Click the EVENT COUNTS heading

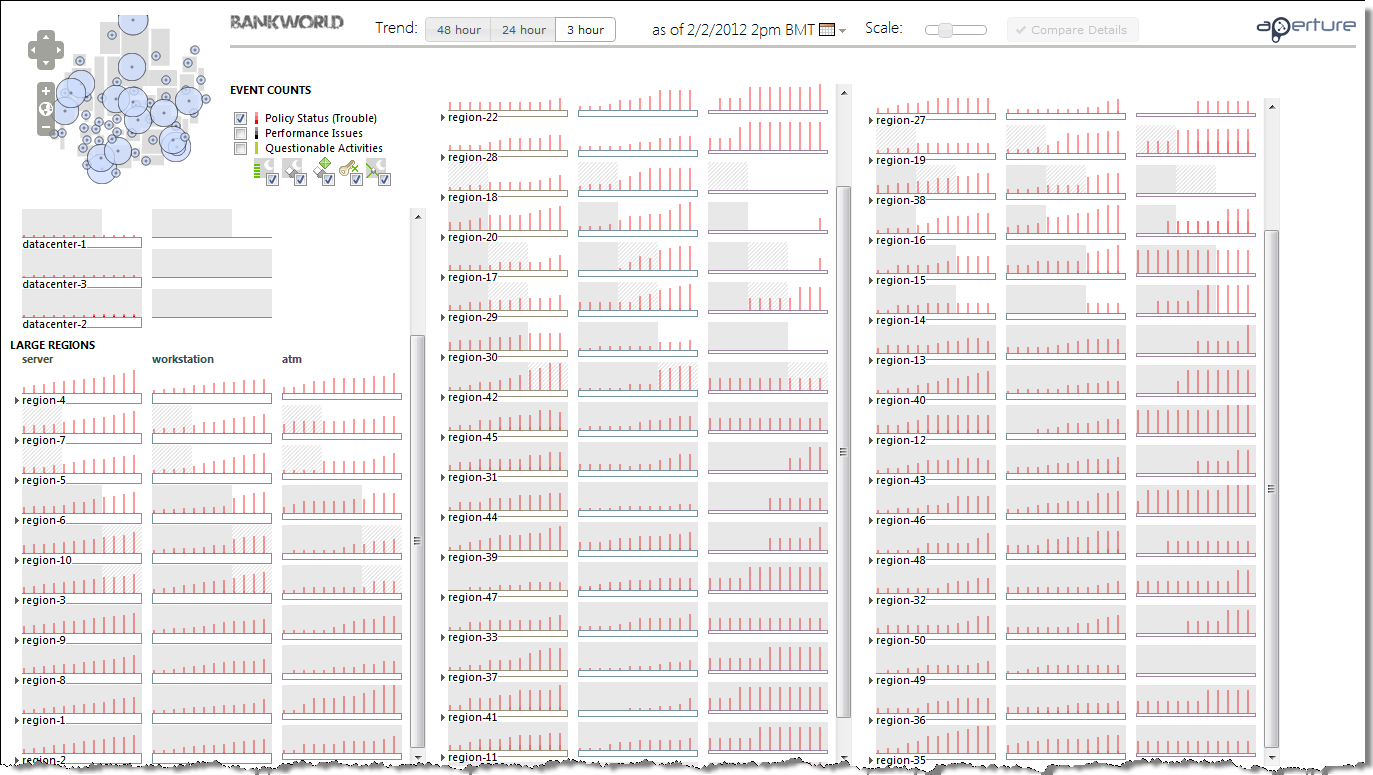pyautogui.click(x=270, y=90)
